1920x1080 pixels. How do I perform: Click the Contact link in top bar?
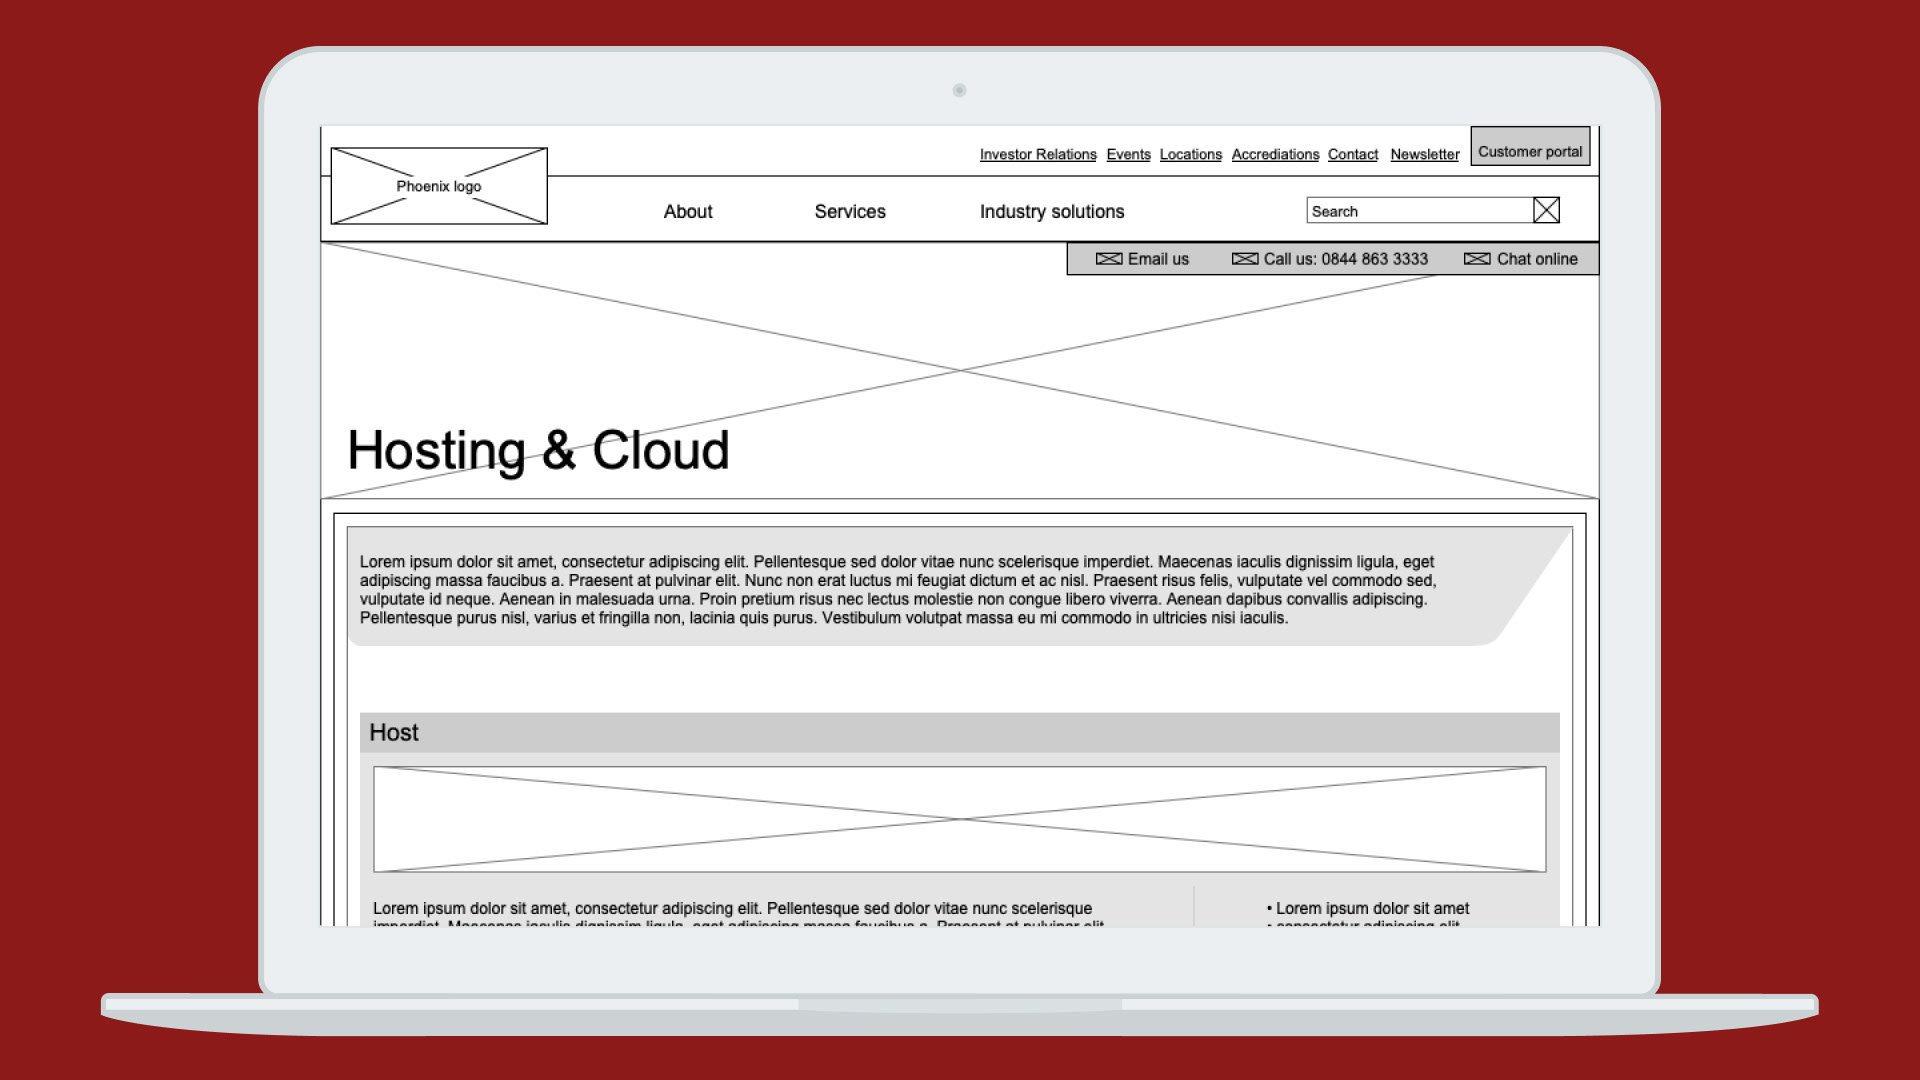(1352, 155)
